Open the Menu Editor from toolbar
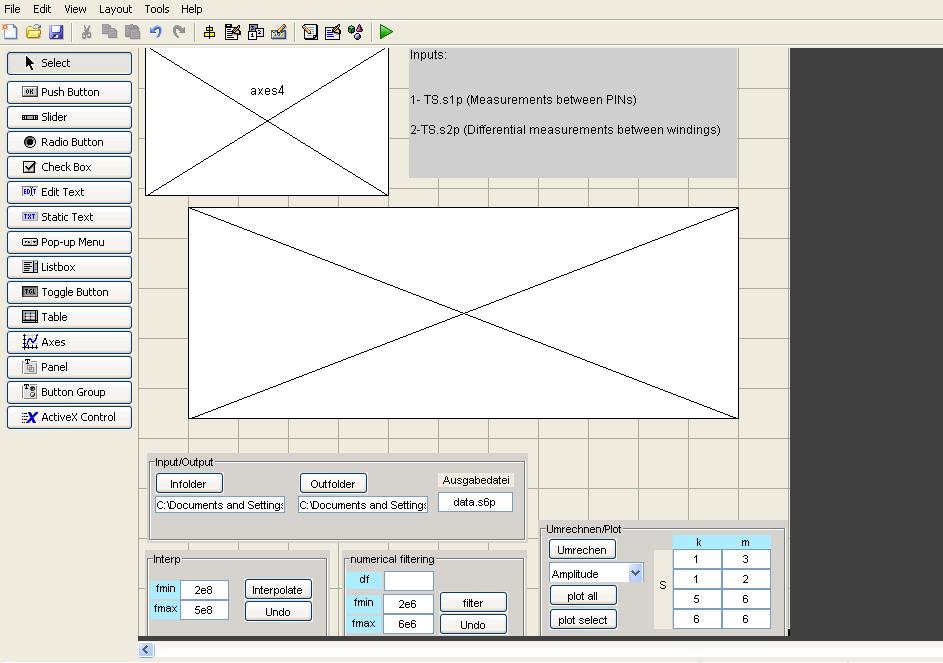The image size is (943, 663). [233, 32]
